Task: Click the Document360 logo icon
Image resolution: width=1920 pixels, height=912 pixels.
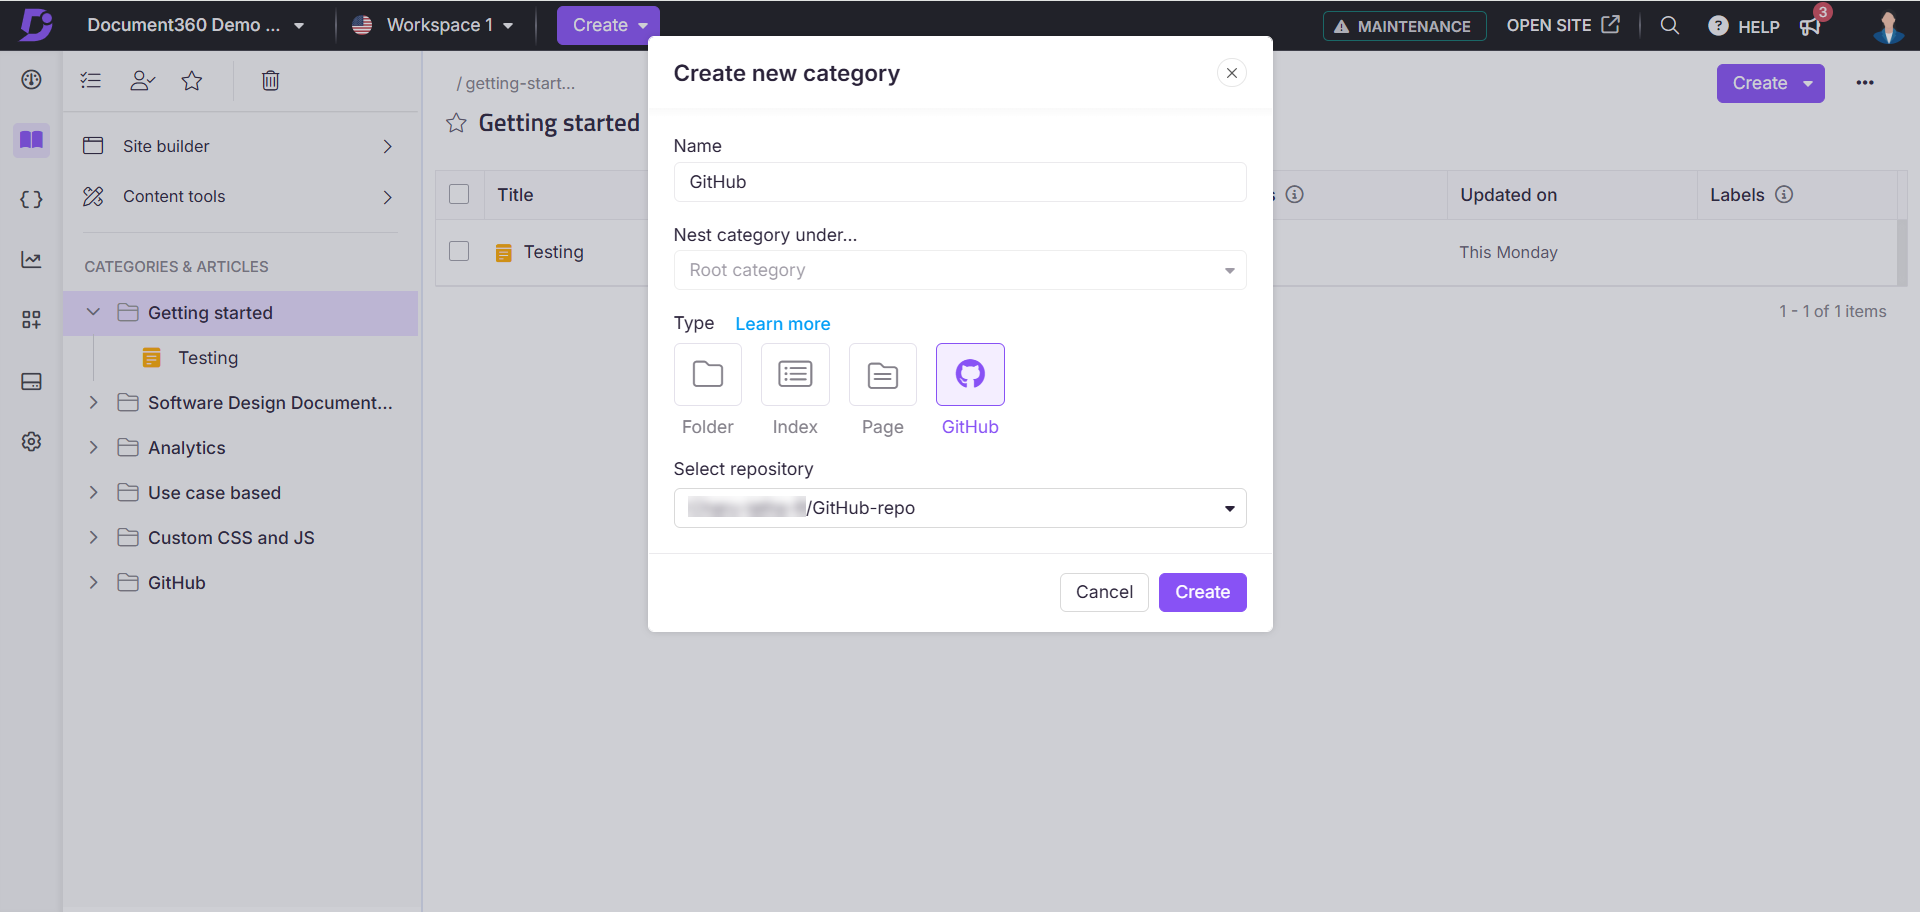Action: tap(36, 24)
